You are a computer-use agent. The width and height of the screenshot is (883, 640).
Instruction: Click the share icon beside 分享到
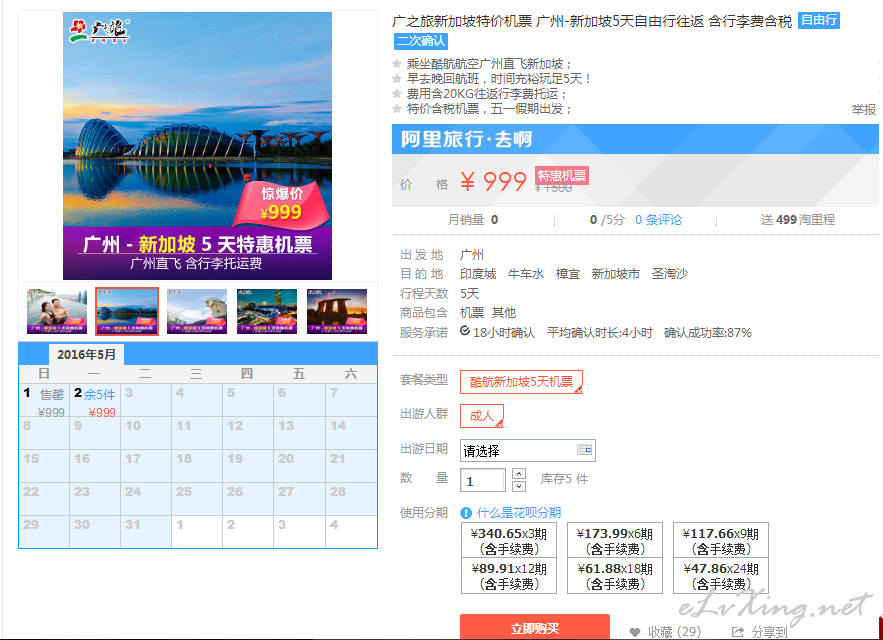coord(737,632)
